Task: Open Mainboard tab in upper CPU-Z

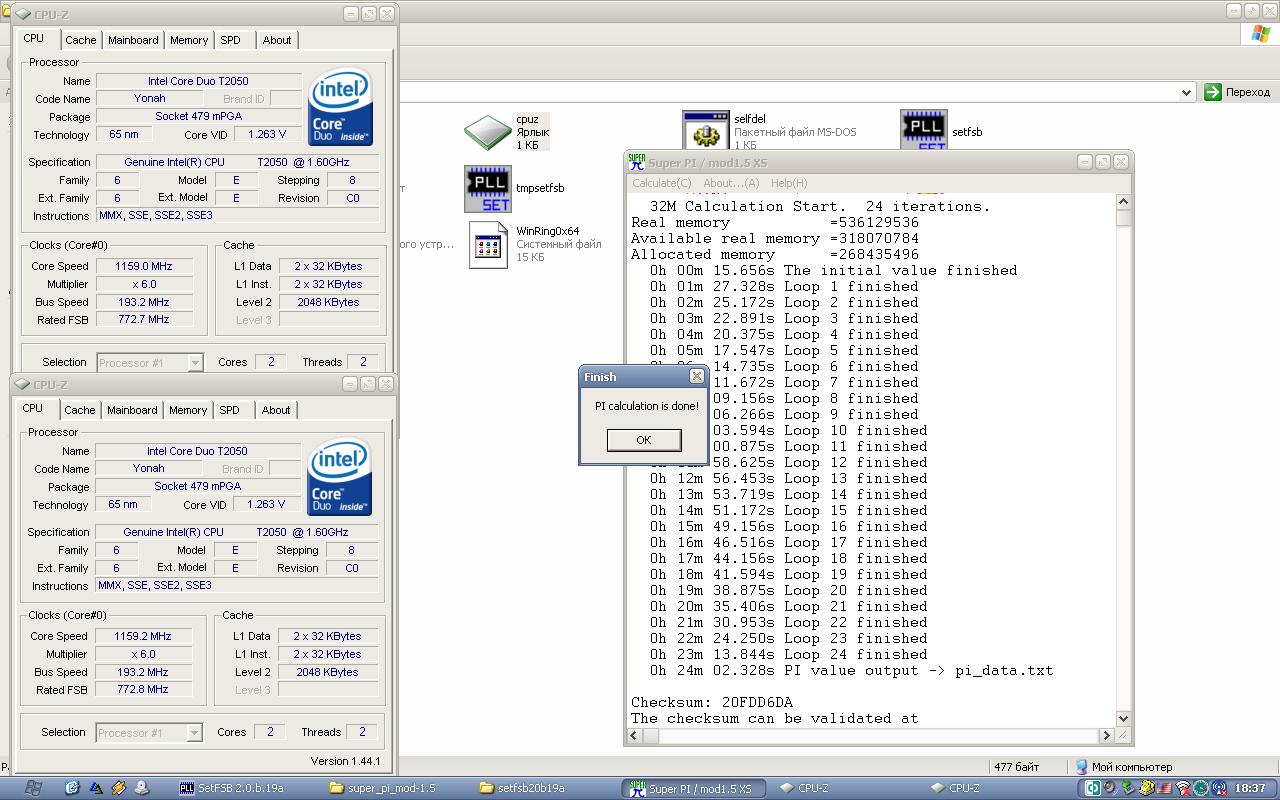Action: 133,40
